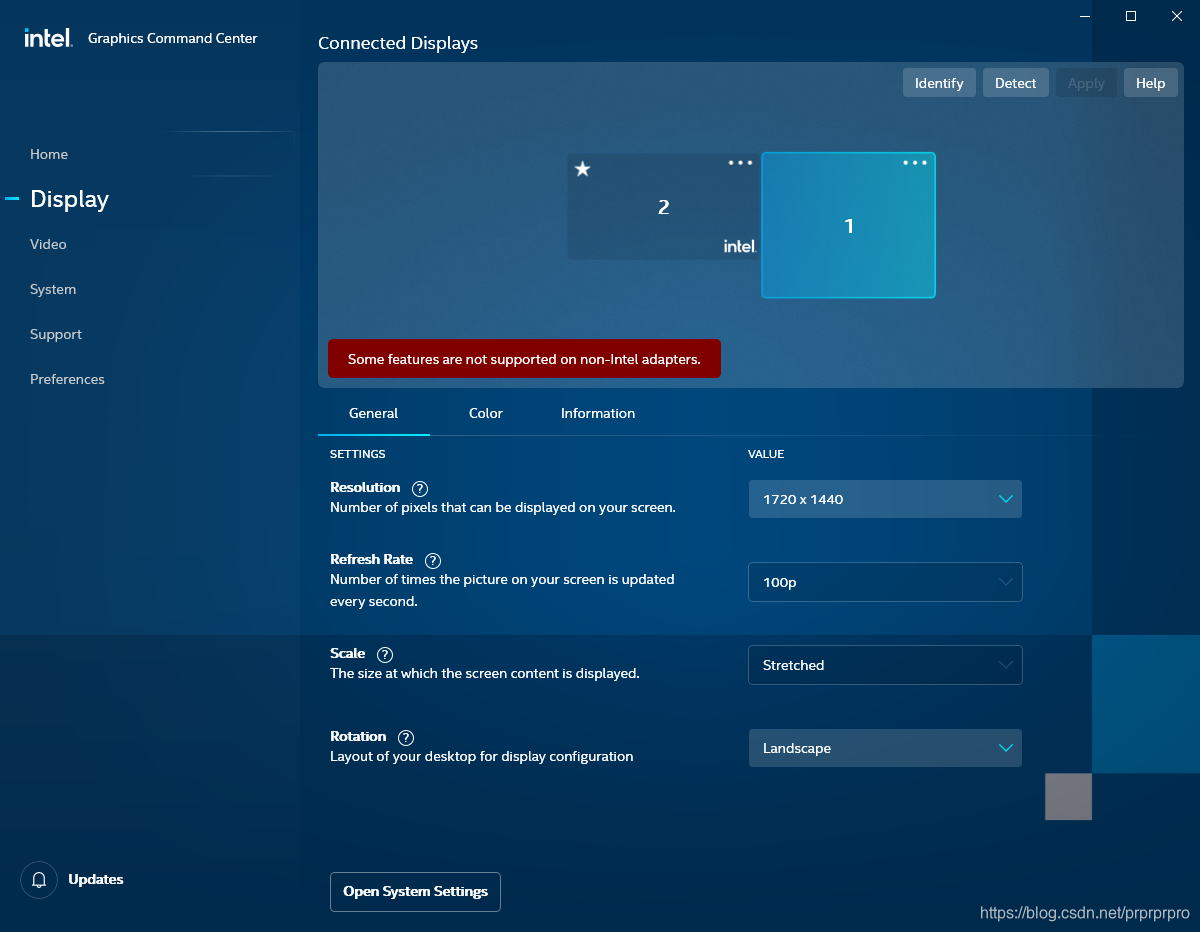Click the Intel logo in the sidebar header
The width and height of the screenshot is (1200, 932).
point(48,38)
